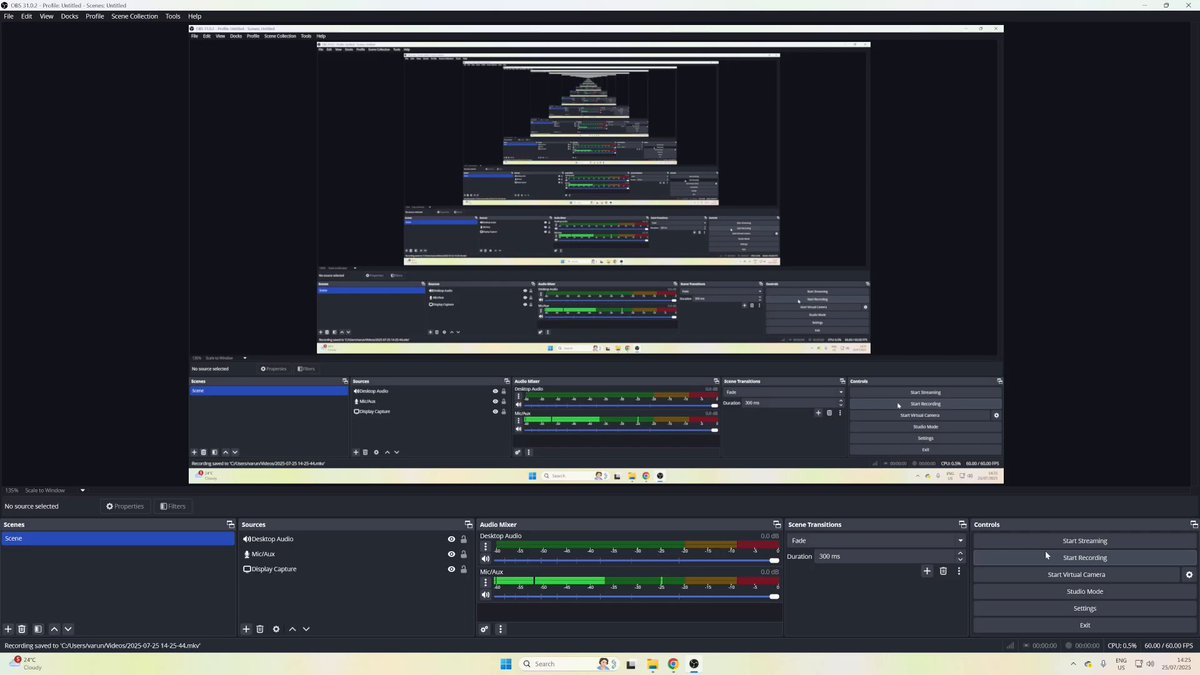This screenshot has height=675, width=1200.
Task: Open transition properties three-dot menu
Action: point(959,571)
